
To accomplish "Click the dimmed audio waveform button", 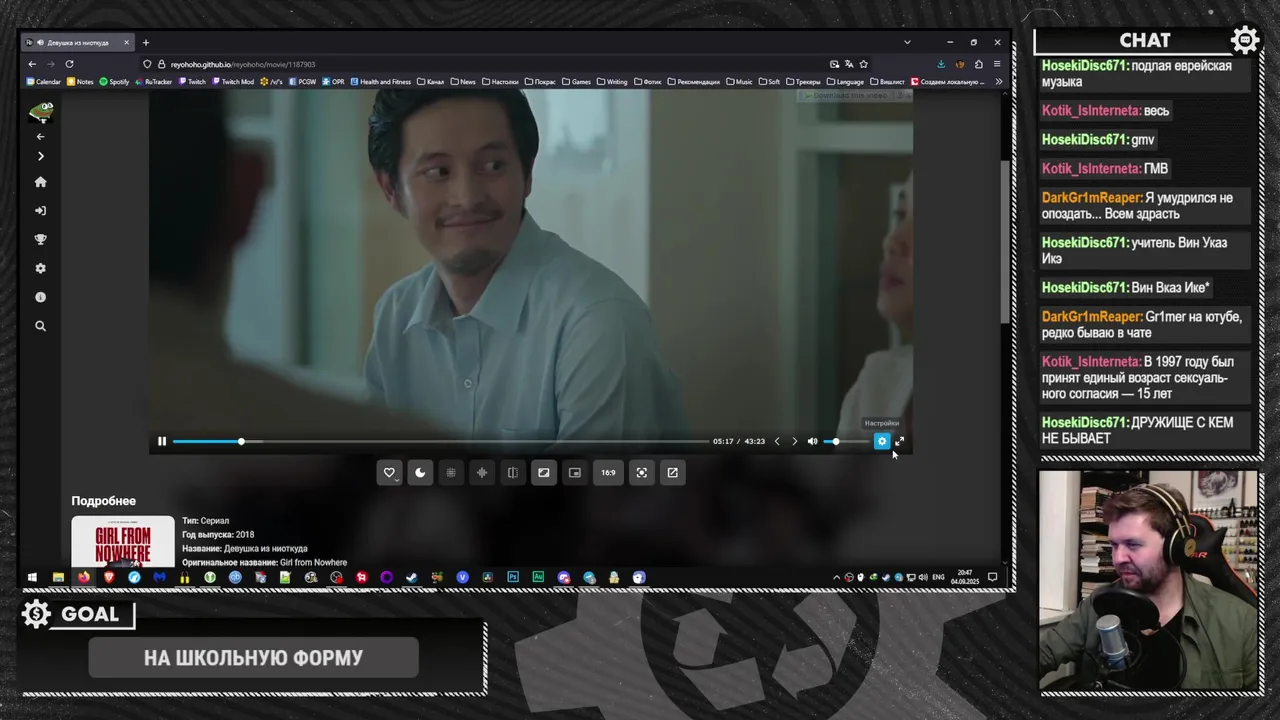I will (x=482, y=473).
